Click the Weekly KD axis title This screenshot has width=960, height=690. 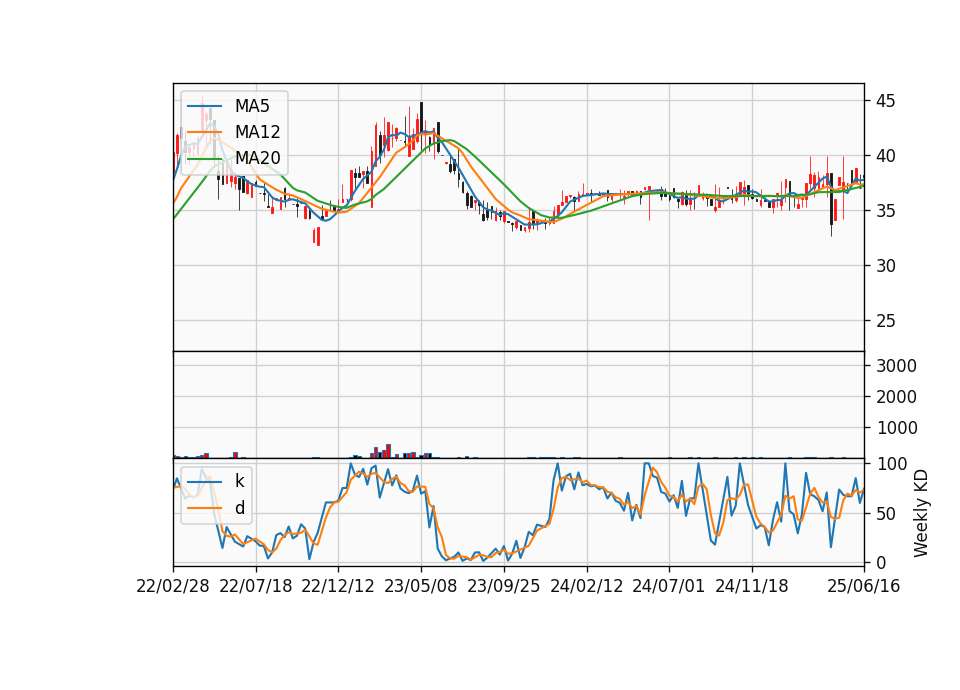pyautogui.click(x=921, y=513)
